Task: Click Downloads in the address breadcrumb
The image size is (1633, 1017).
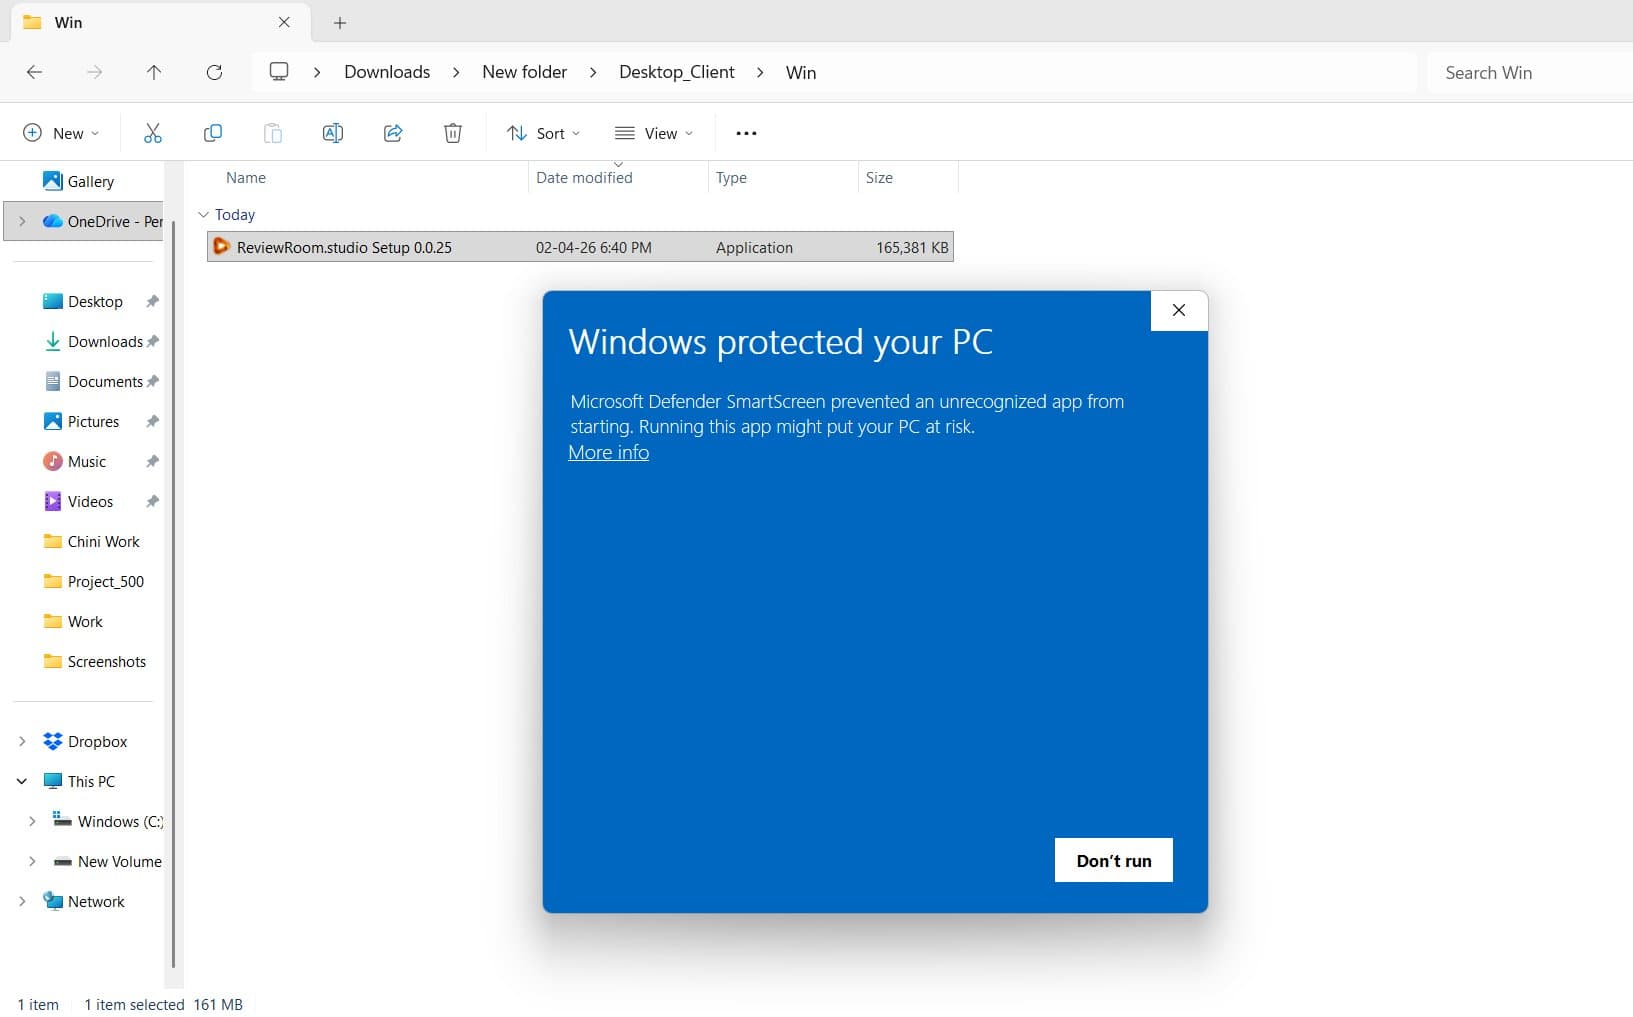Action: pyautogui.click(x=387, y=72)
